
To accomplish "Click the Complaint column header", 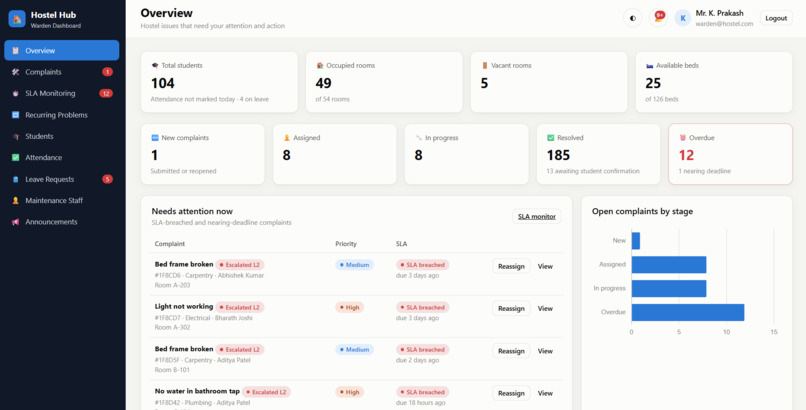I will pos(170,244).
